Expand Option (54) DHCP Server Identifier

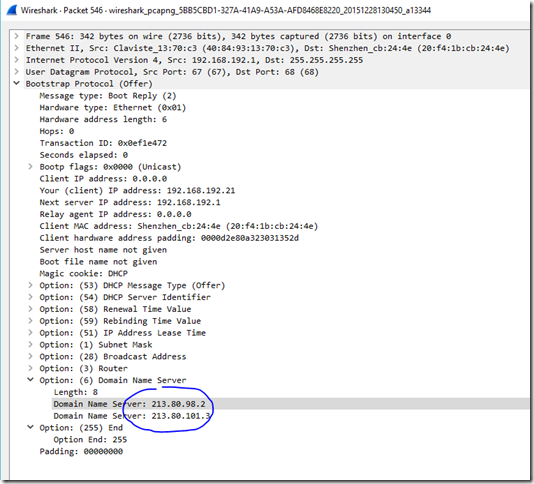pos(30,297)
